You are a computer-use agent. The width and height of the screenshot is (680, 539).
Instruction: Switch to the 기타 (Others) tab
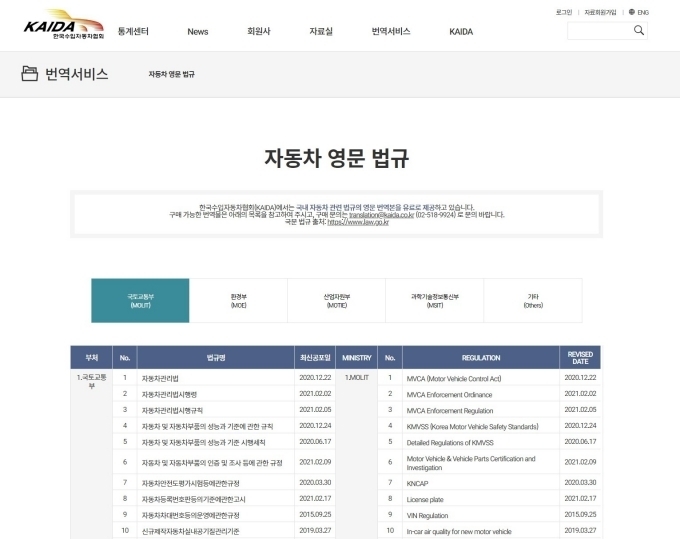point(533,301)
